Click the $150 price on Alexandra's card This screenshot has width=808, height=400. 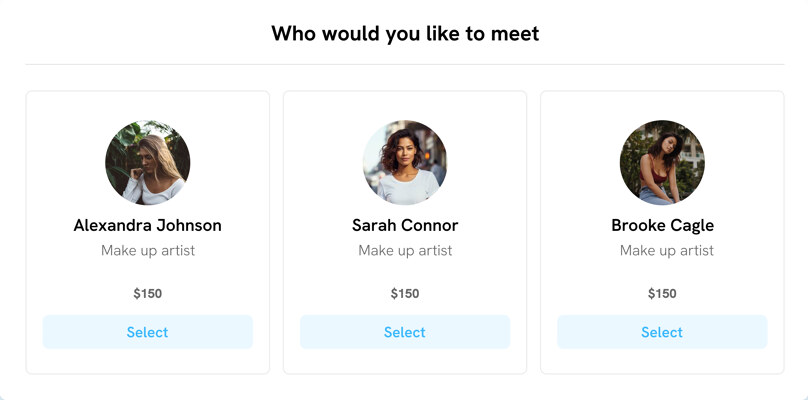click(147, 294)
